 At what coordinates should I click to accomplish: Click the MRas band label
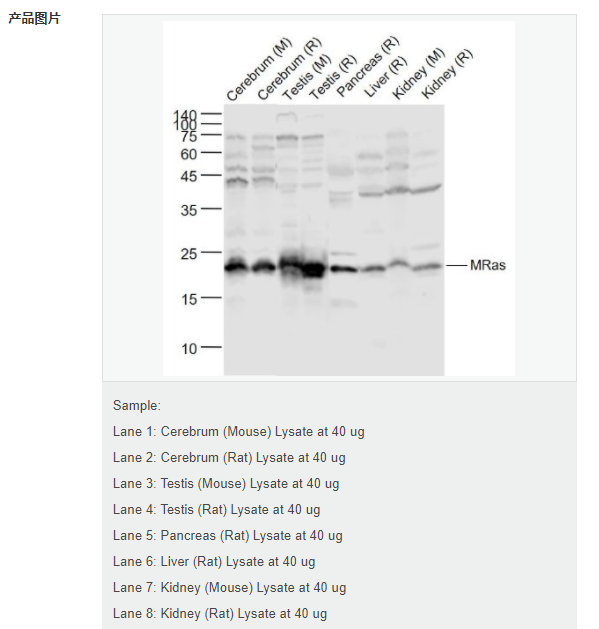pos(487,265)
